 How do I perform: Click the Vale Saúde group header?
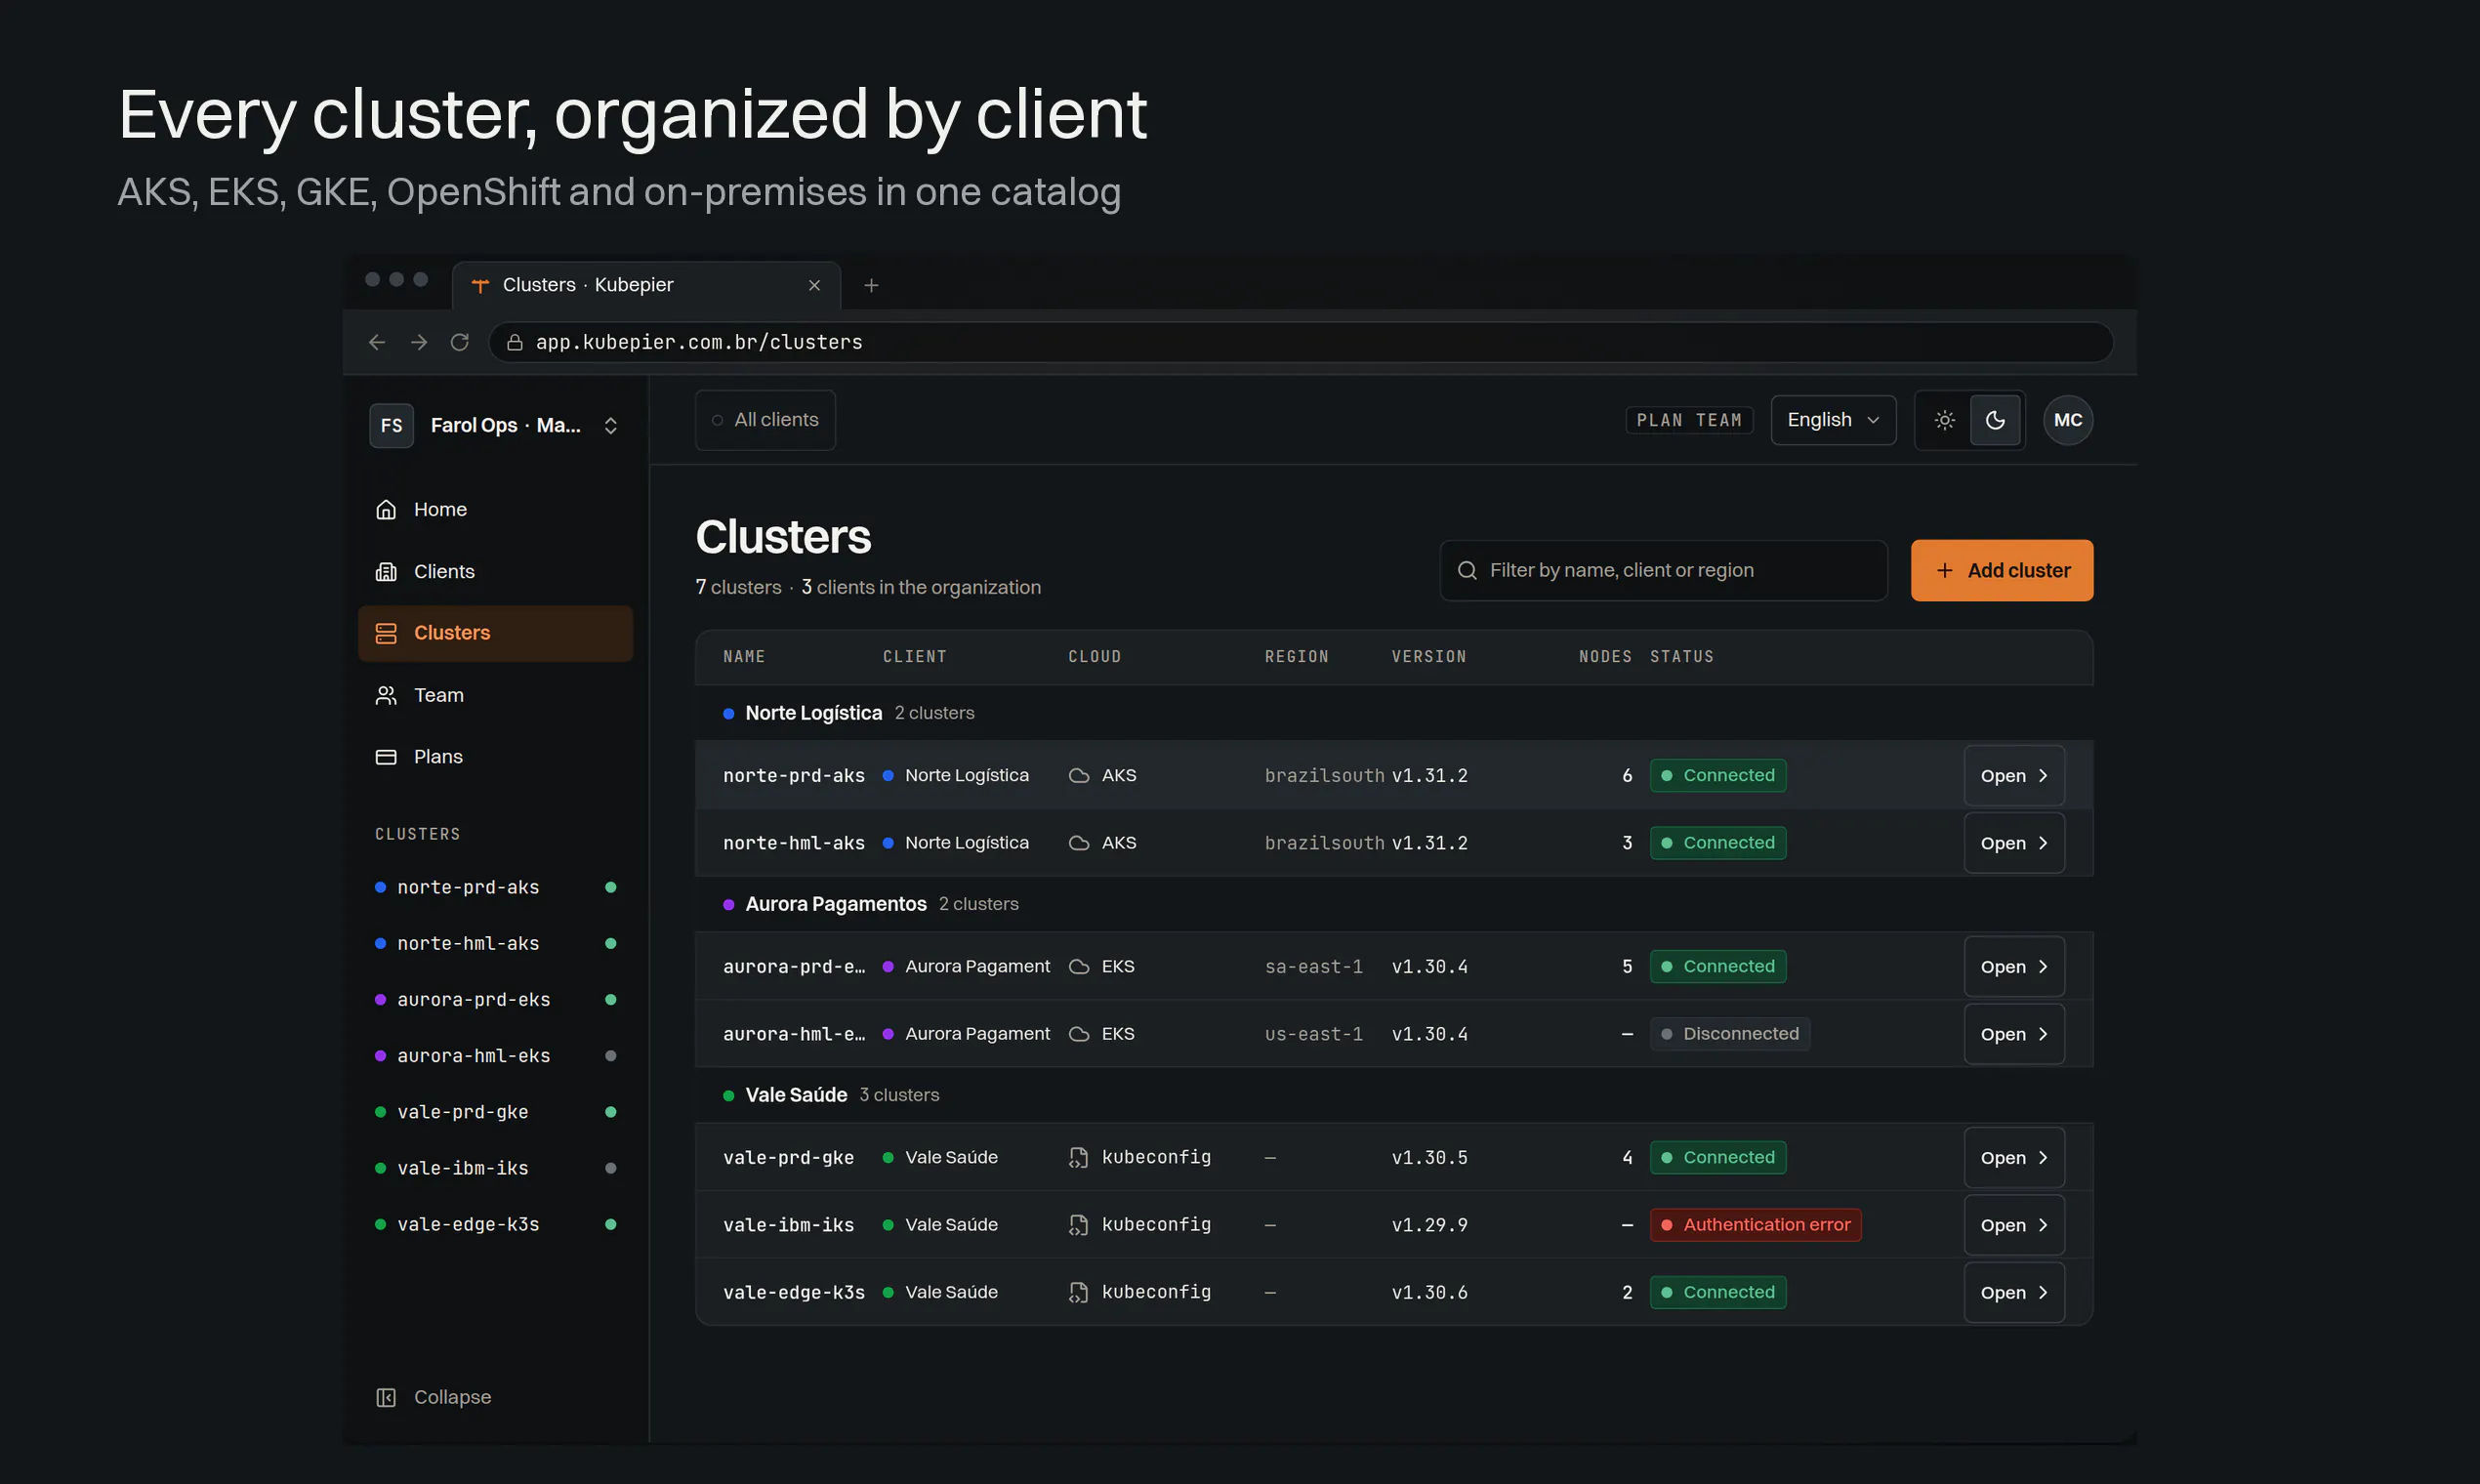coord(1394,1095)
